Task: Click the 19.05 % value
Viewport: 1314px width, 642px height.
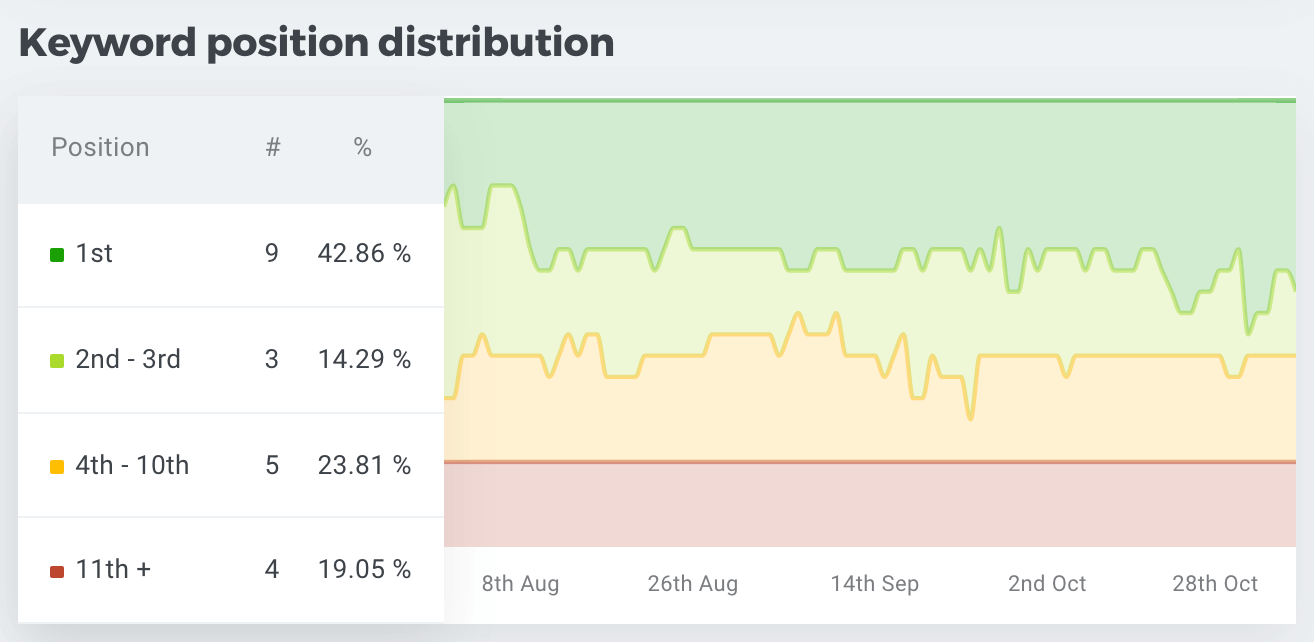Action: click(x=364, y=571)
